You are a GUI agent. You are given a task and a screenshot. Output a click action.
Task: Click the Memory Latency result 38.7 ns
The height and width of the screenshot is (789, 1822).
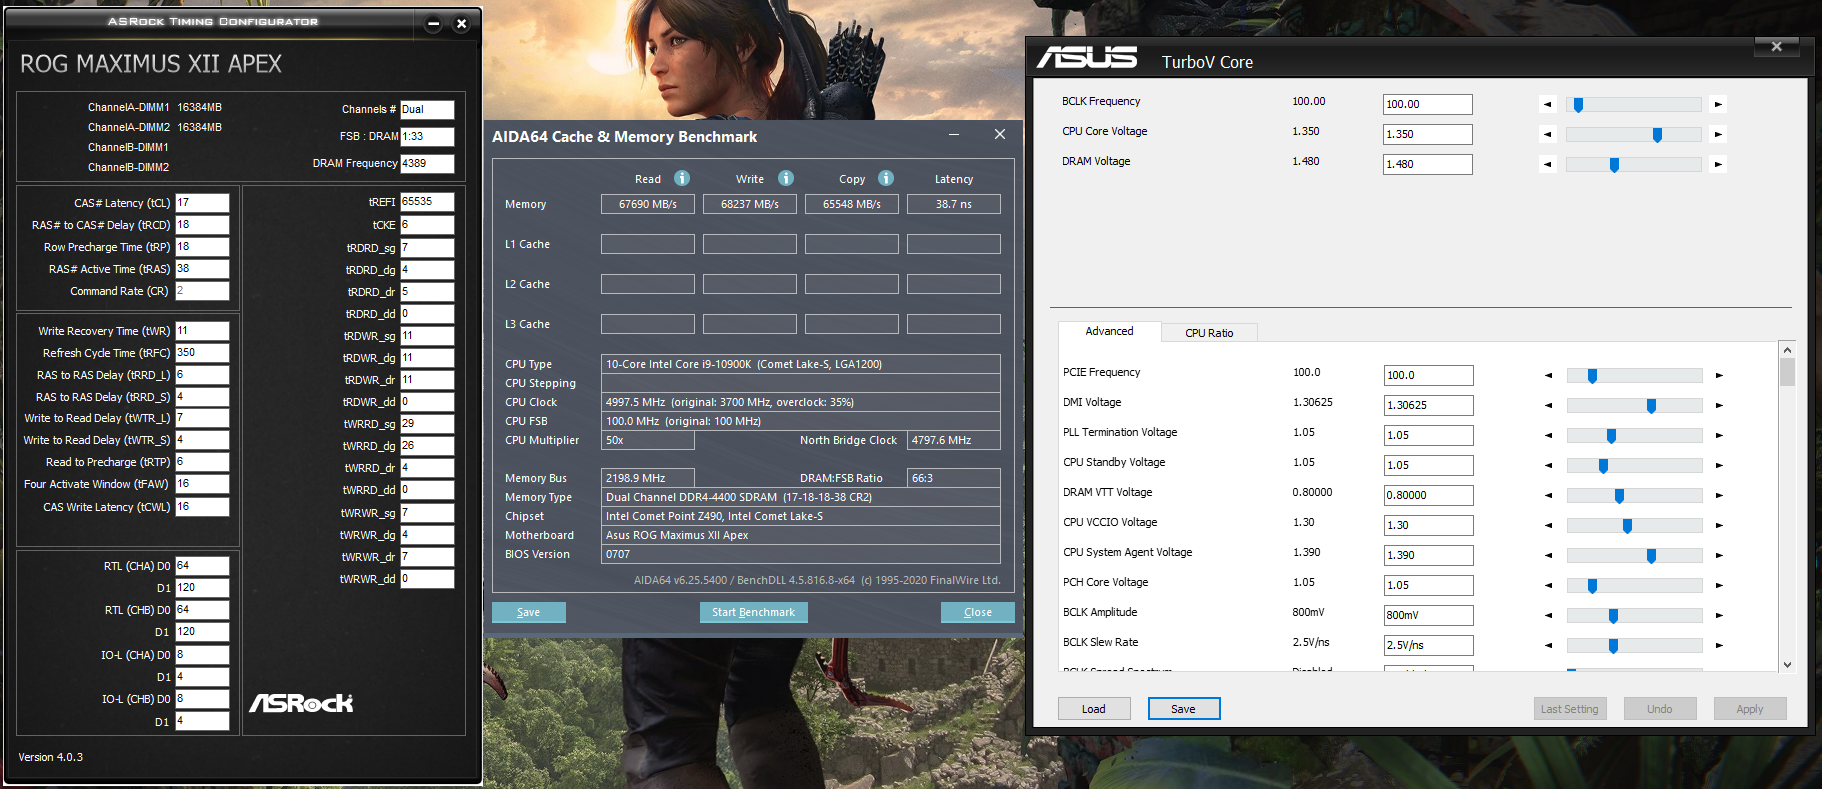954,204
